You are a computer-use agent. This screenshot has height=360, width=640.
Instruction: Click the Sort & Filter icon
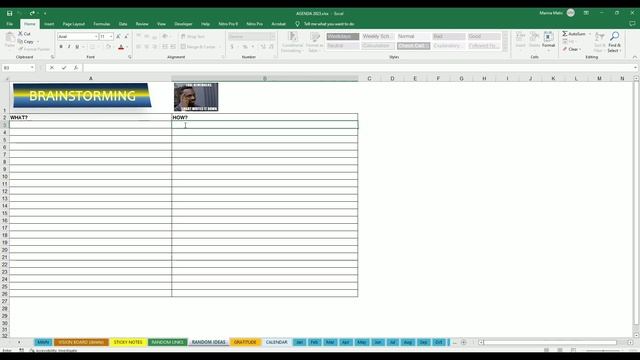599,37
